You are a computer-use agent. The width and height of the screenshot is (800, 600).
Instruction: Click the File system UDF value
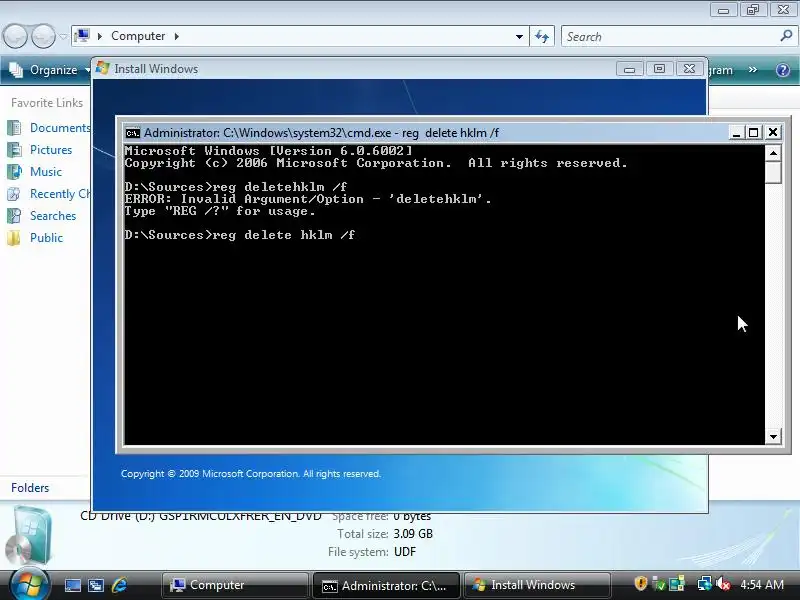click(405, 552)
